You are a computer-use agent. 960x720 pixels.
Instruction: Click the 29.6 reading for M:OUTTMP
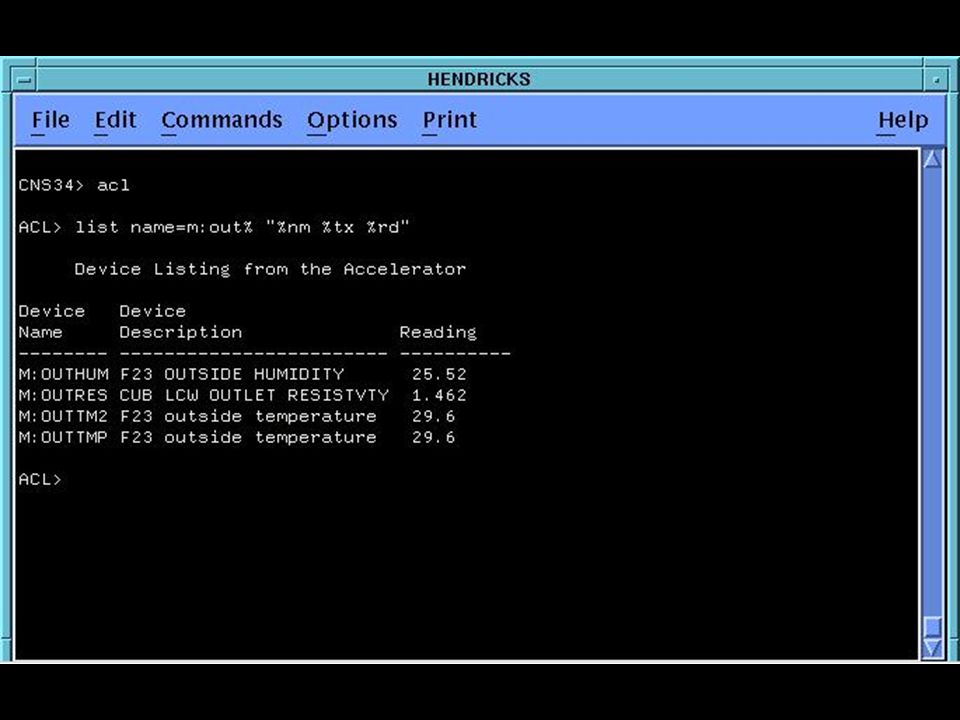(x=433, y=437)
